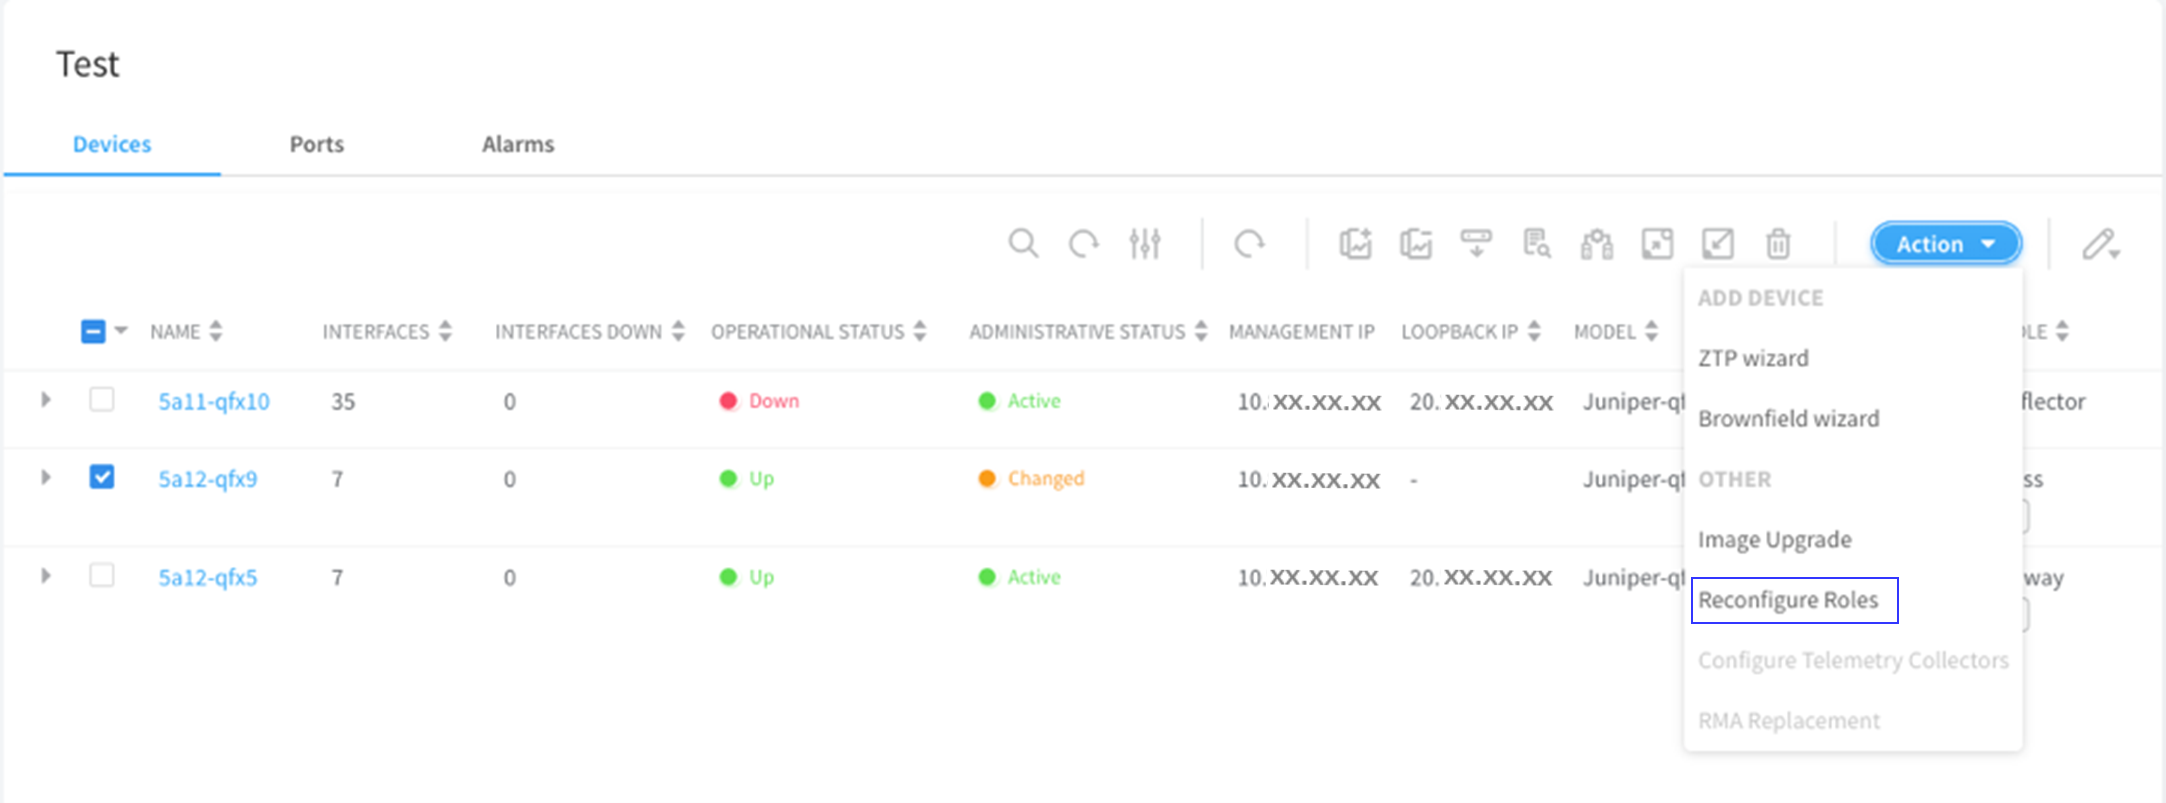The width and height of the screenshot is (2166, 803).
Task: Open the 5a12-qfx9 device link
Action: coord(208,479)
